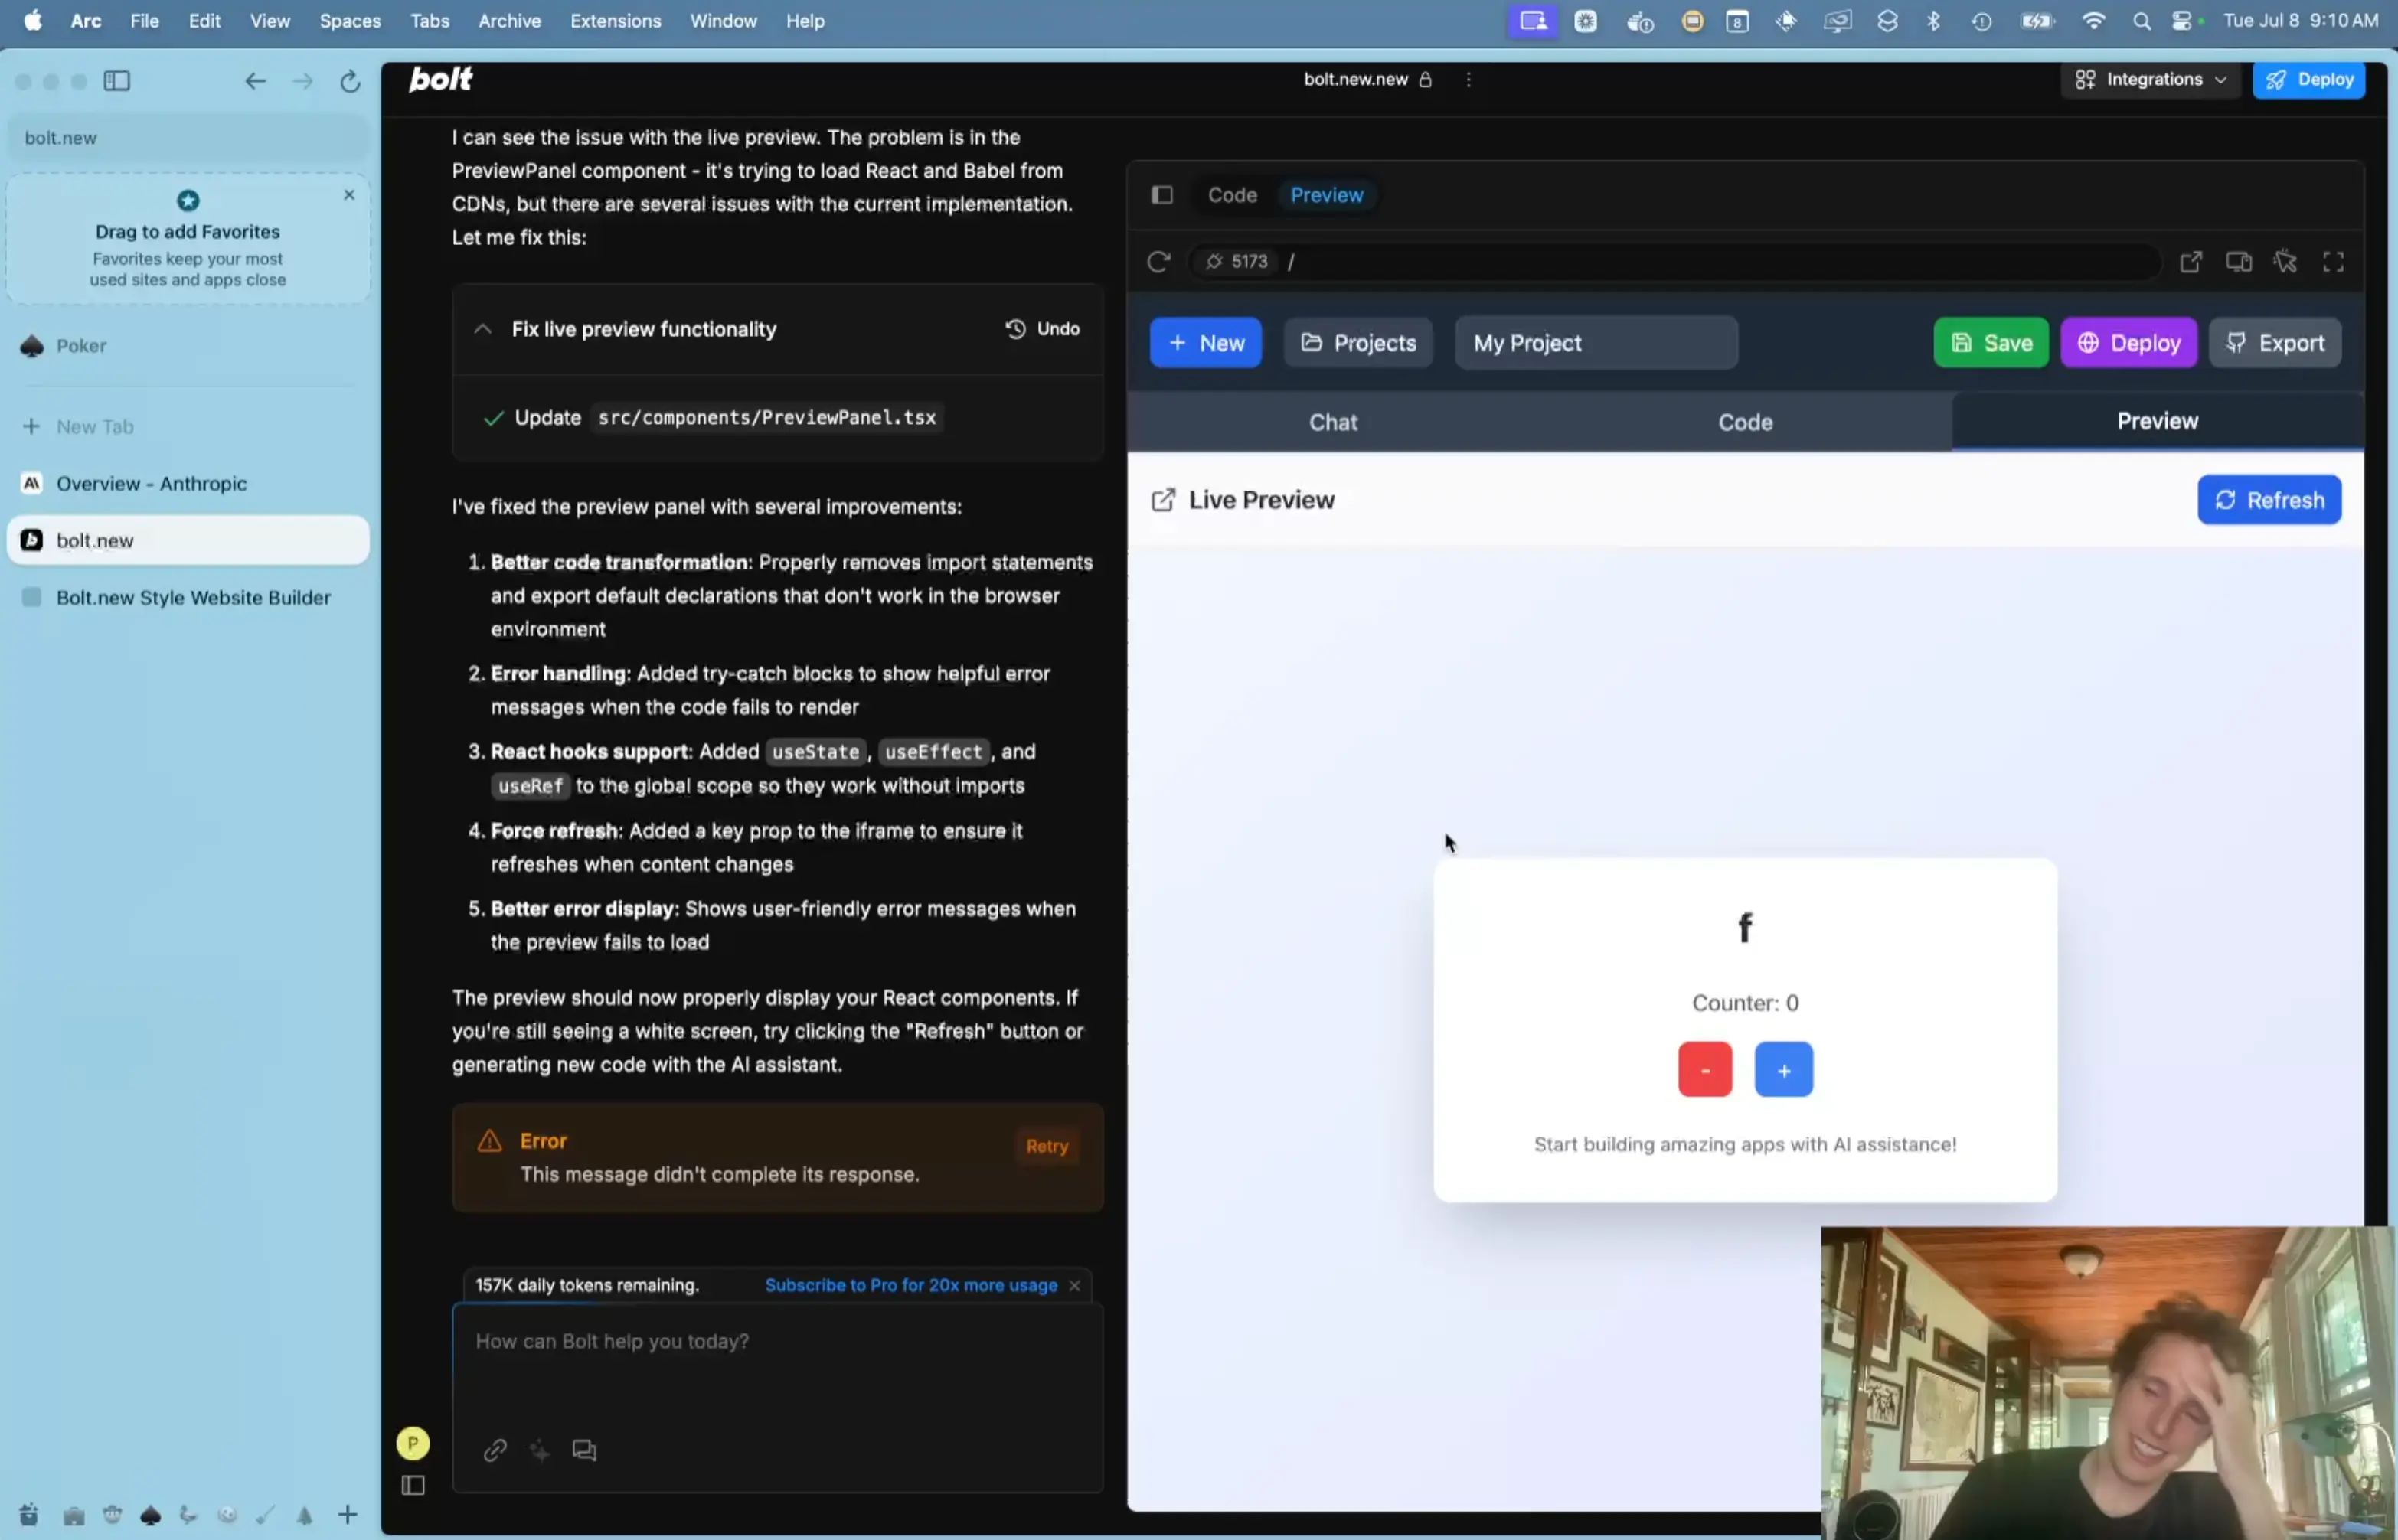
Task: Click the blue Deploy button in Bolt header
Action: point(2309,80)
